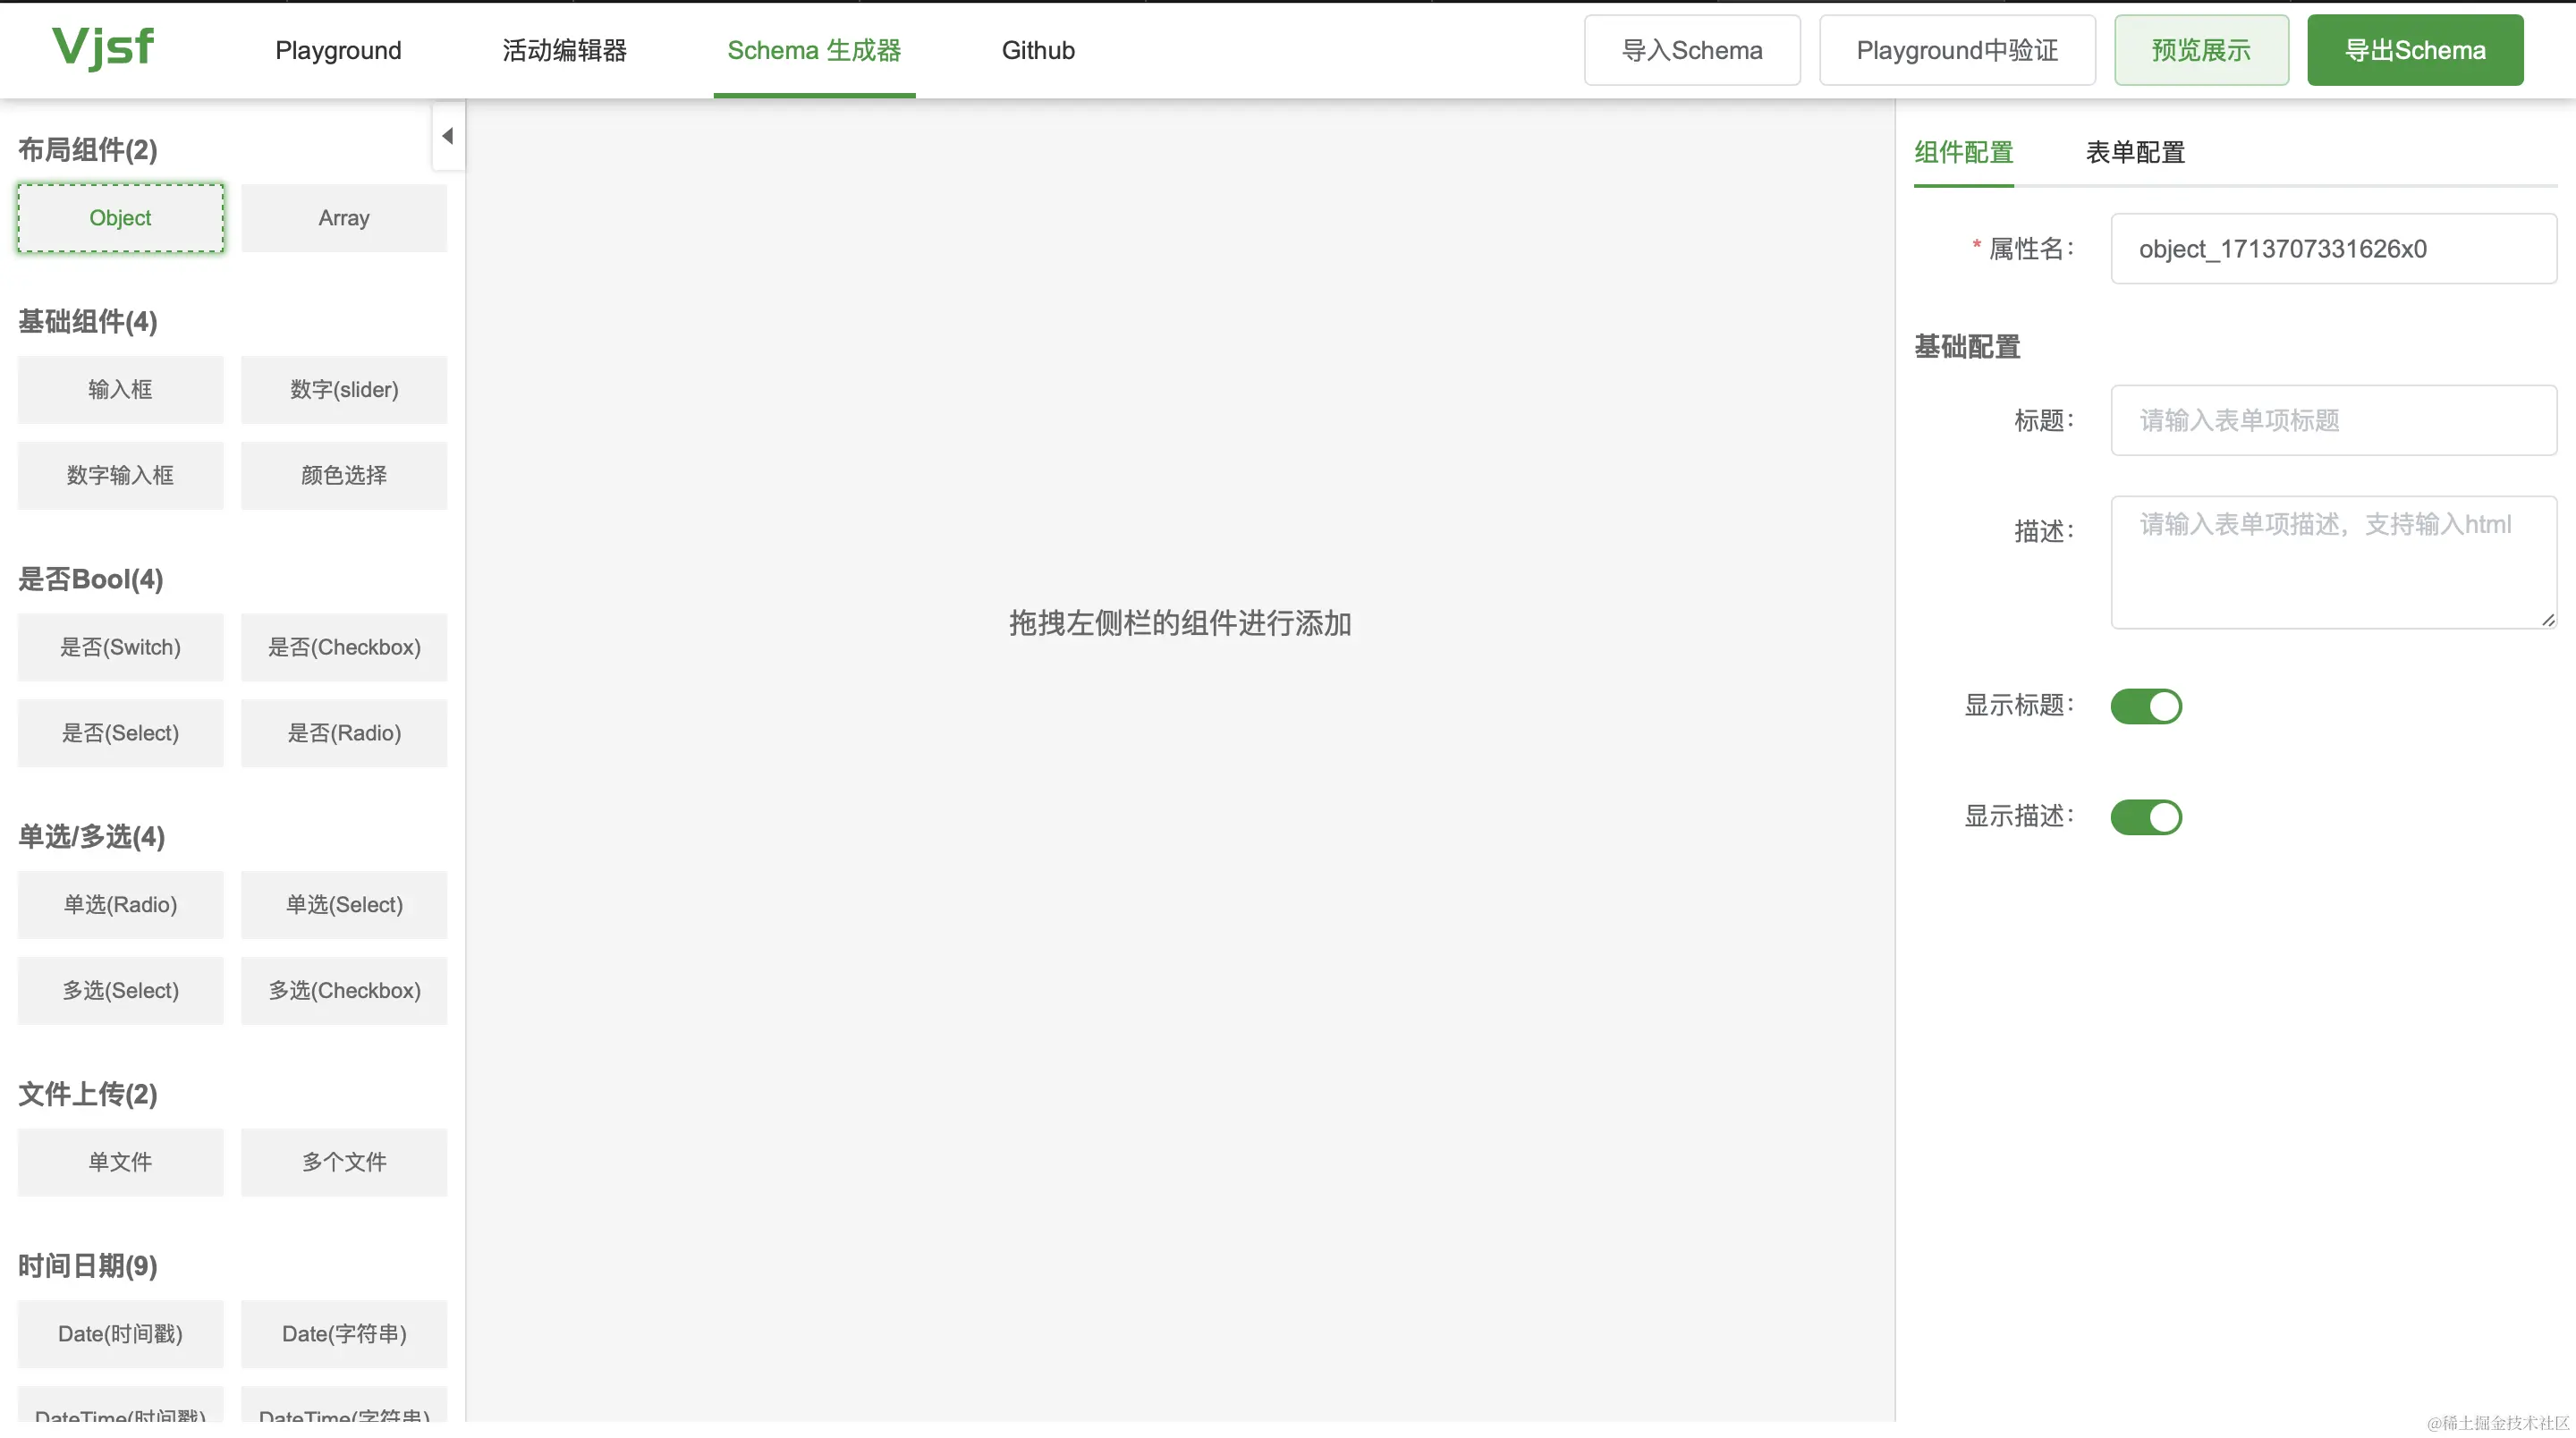Select the 组件配置 tab

pos(1962,153)
